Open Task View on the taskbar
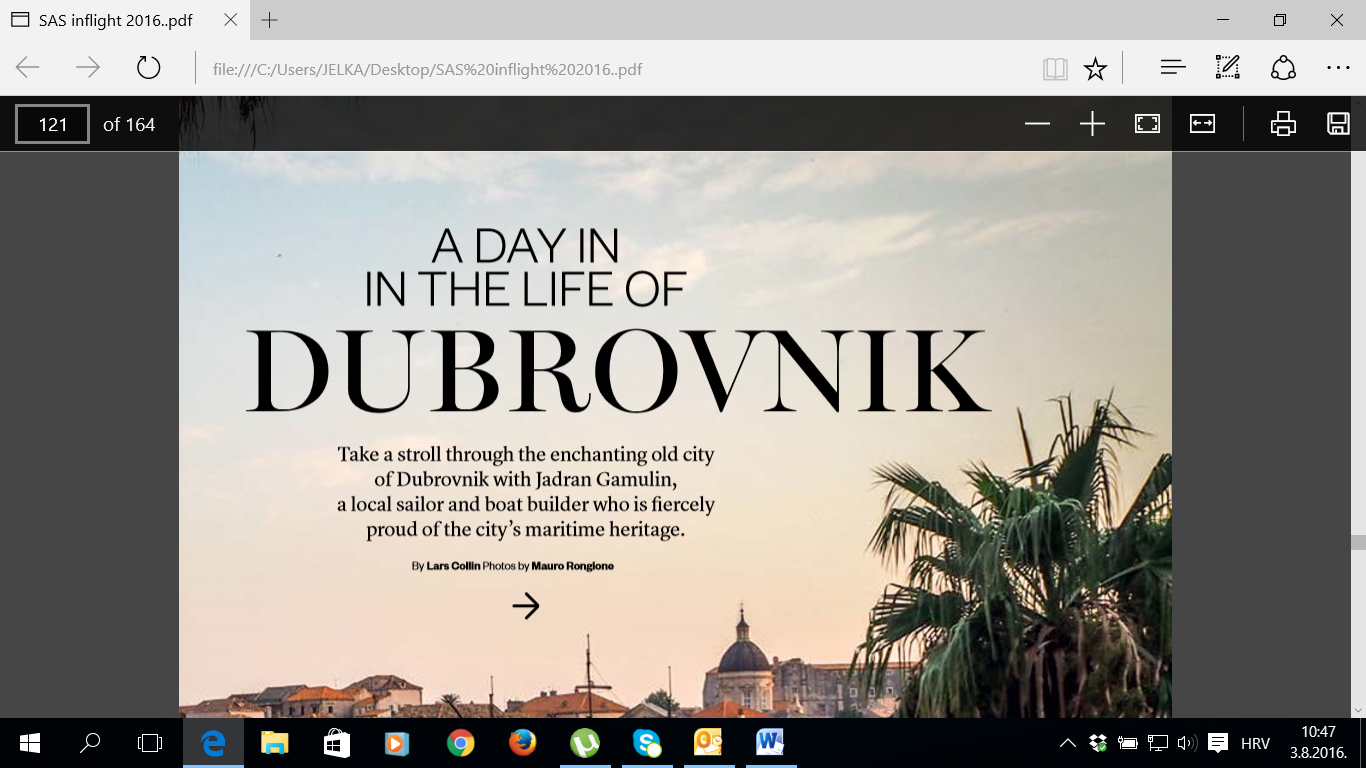This screenshot has width=1366, height=768. pyautogui.click(x=150, y=743)
